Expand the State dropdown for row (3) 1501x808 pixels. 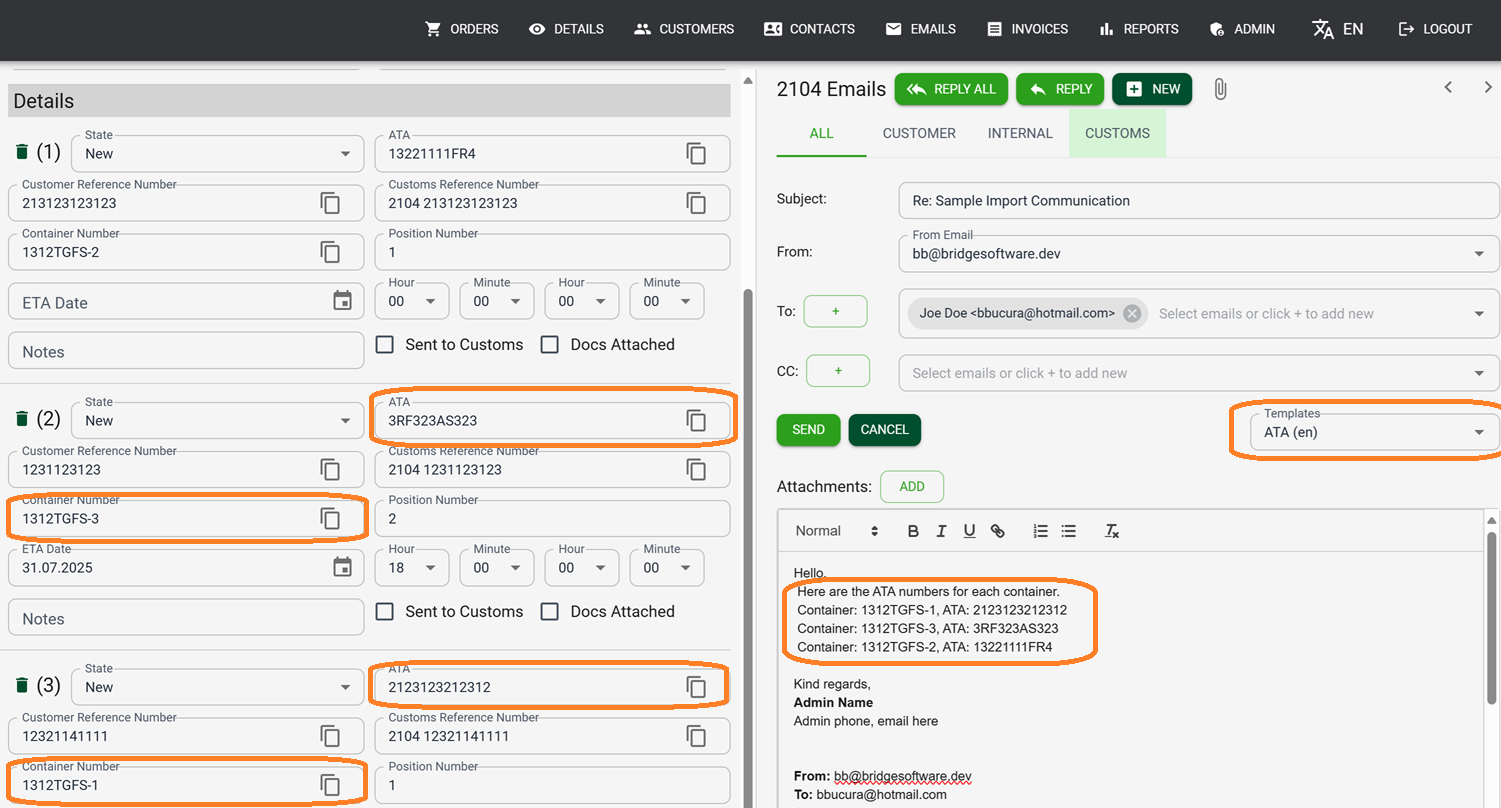tap(217, 687)
